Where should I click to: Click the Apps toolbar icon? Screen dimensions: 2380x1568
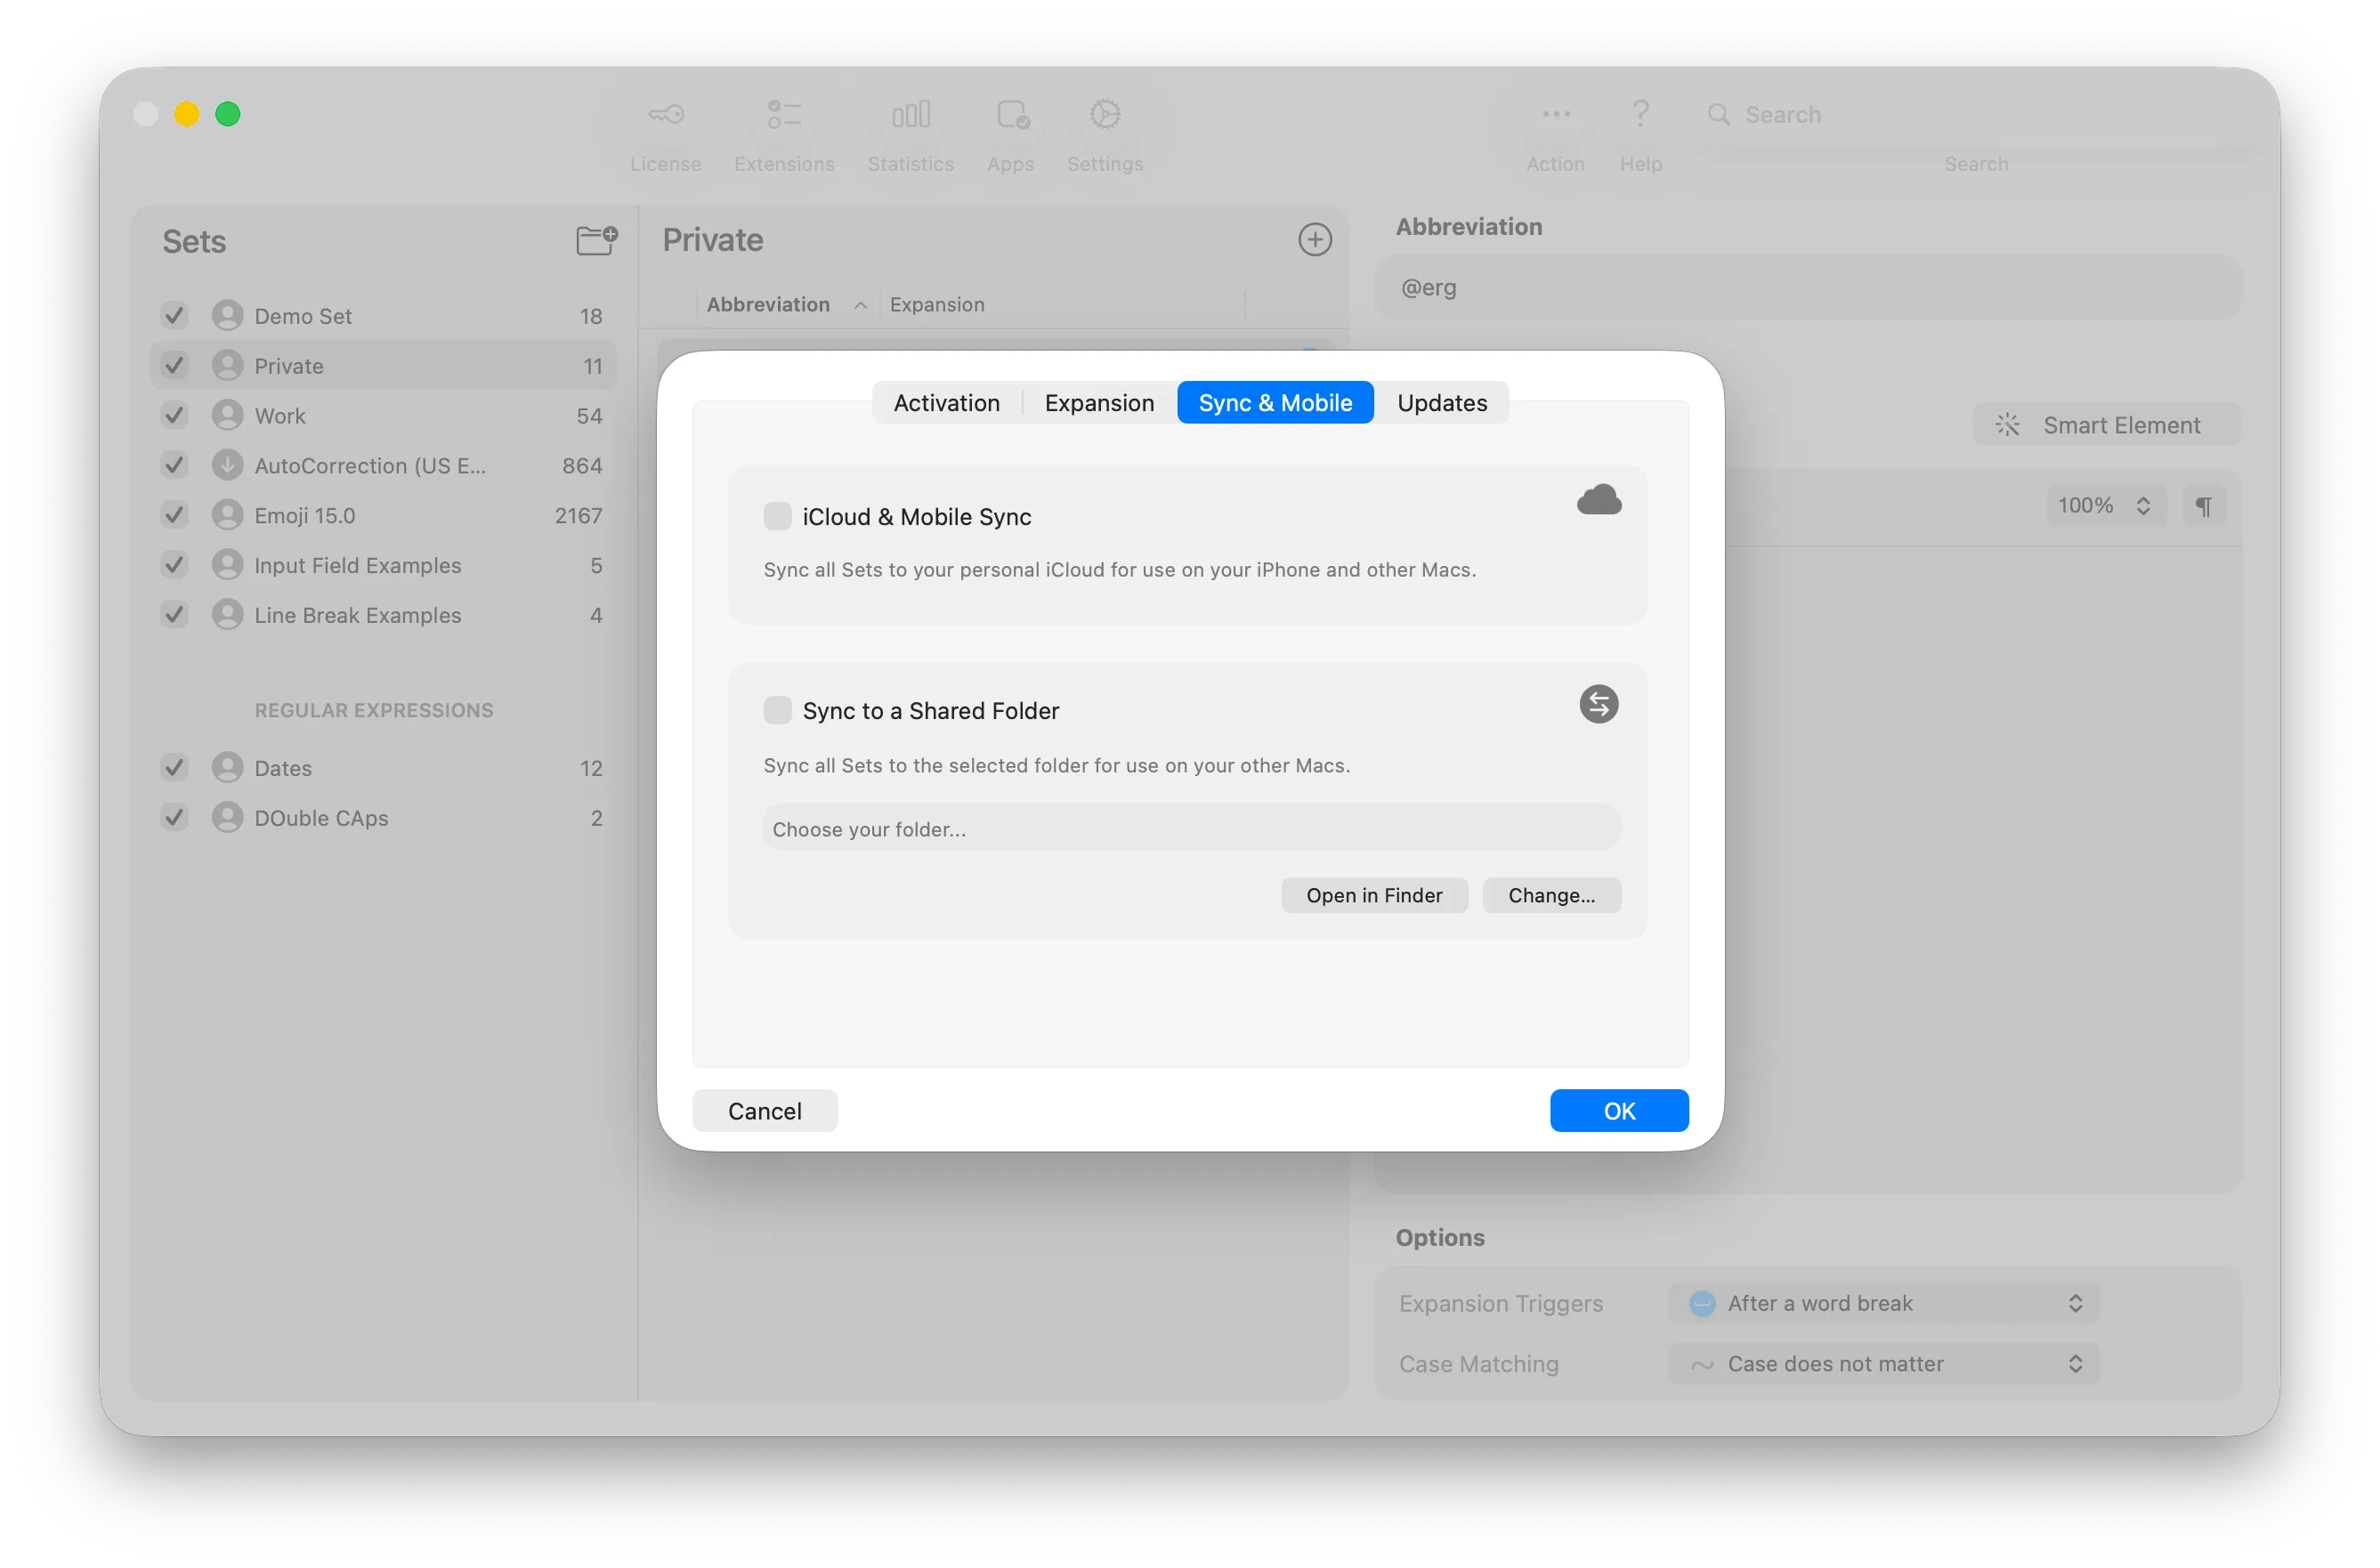[1011, 115]
